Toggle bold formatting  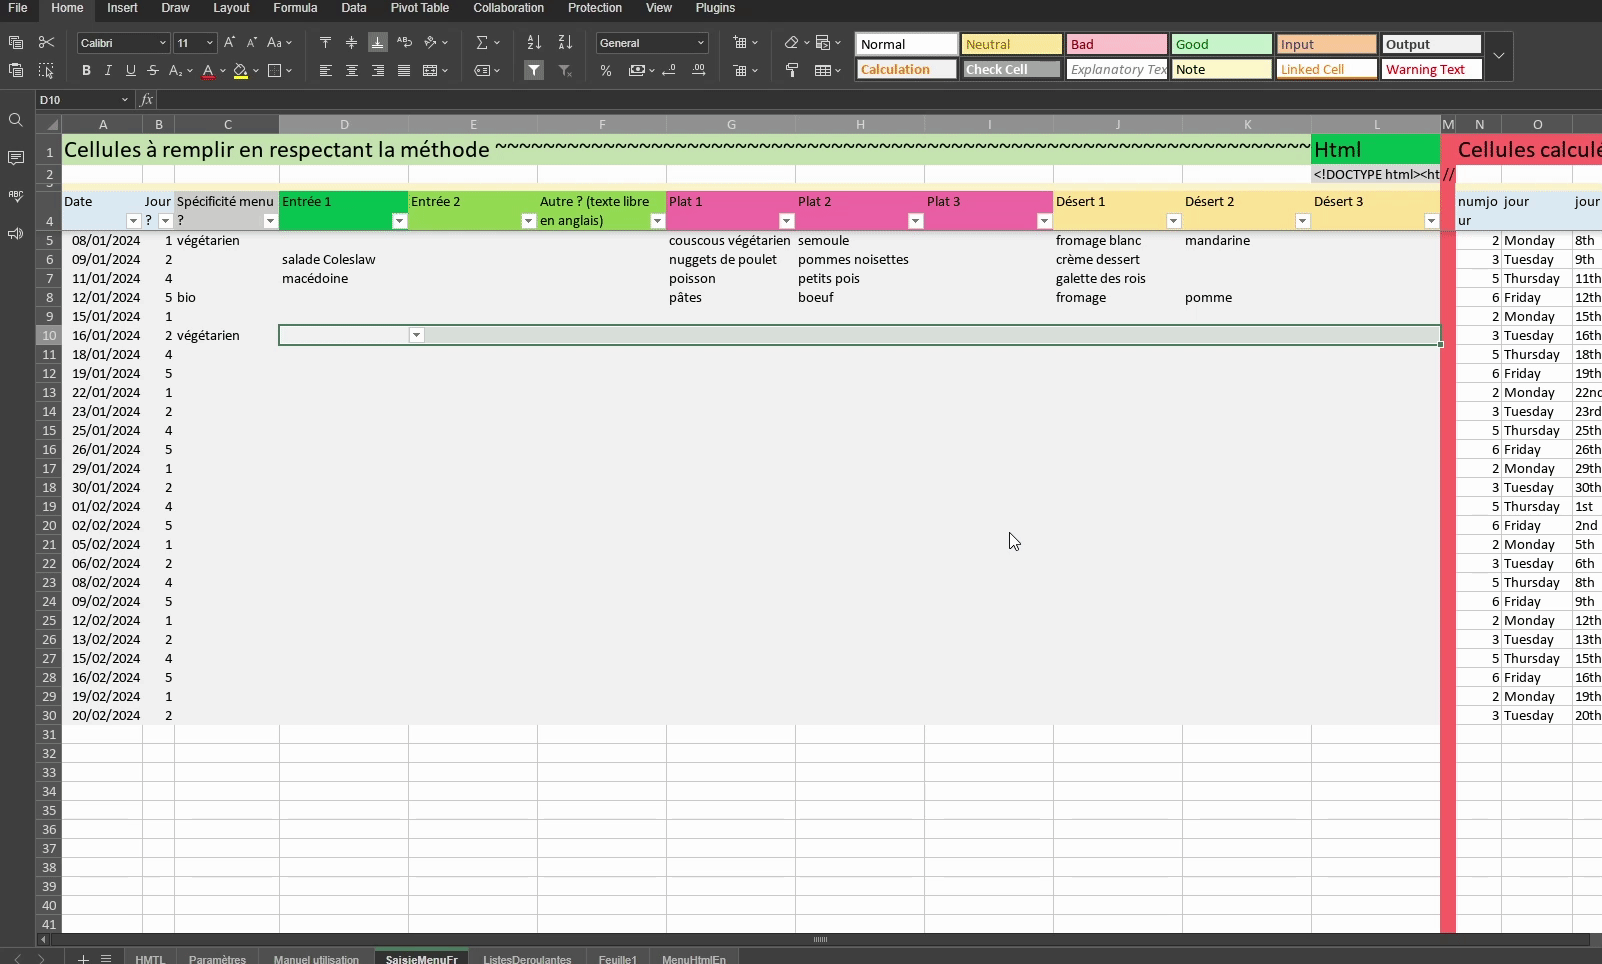[86, 70]
